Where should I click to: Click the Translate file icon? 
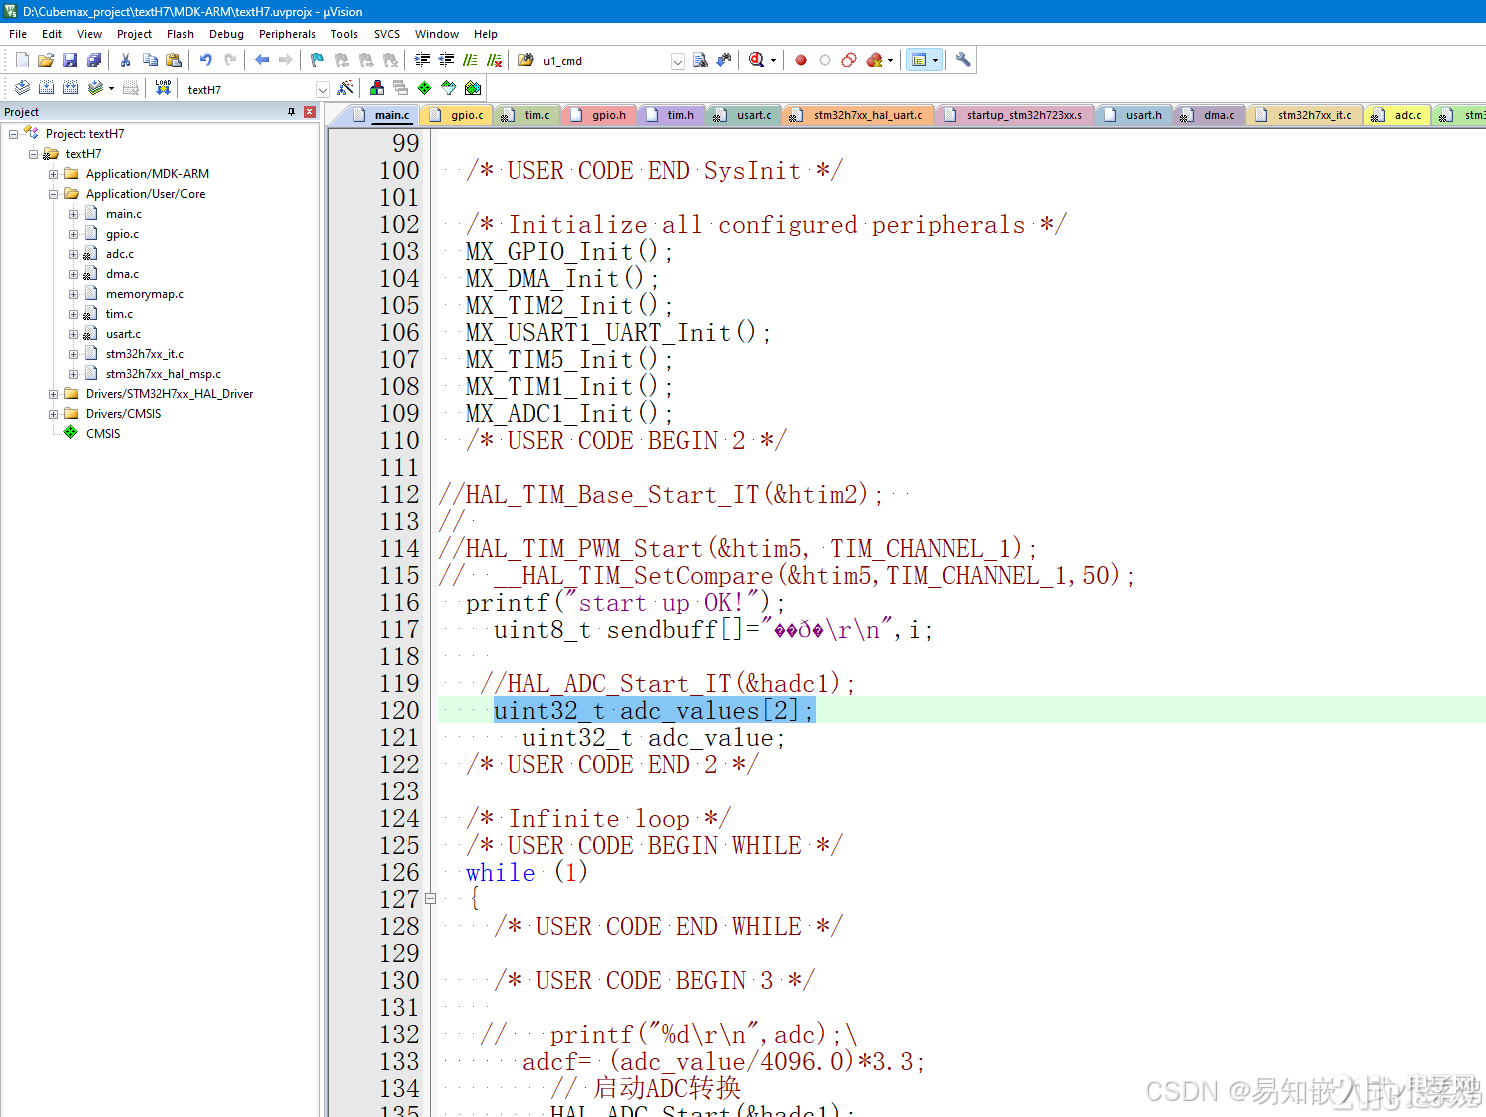pyautogui.click(x=22, y=88)
